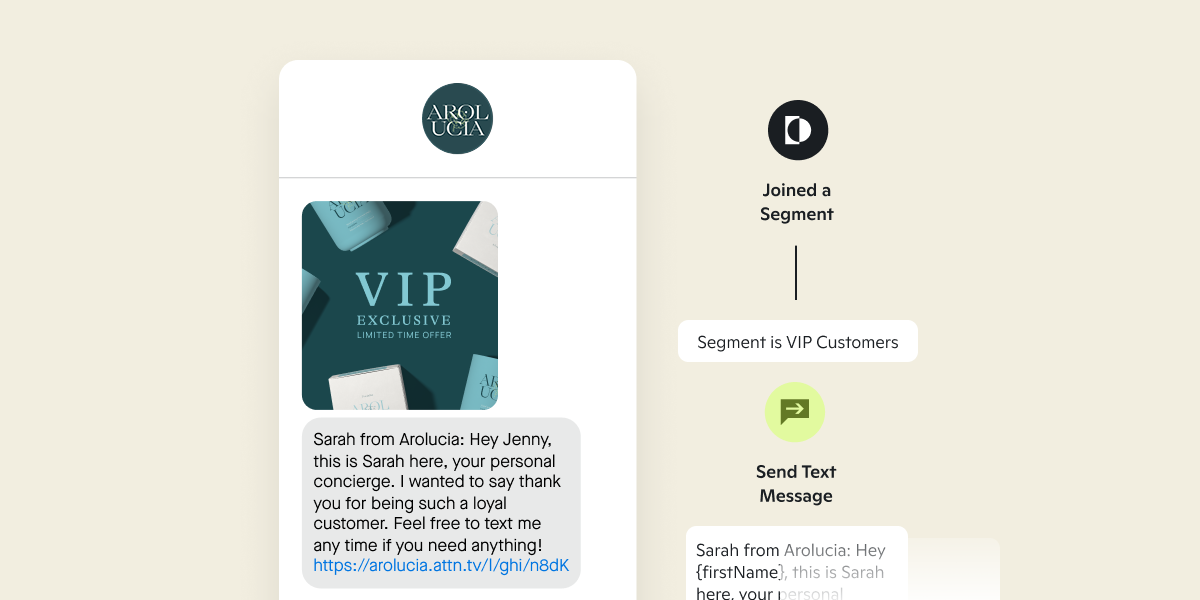The image size is (1200, 600).
Task: Click the teal product box at image top-left
Action: coord(358,226)
